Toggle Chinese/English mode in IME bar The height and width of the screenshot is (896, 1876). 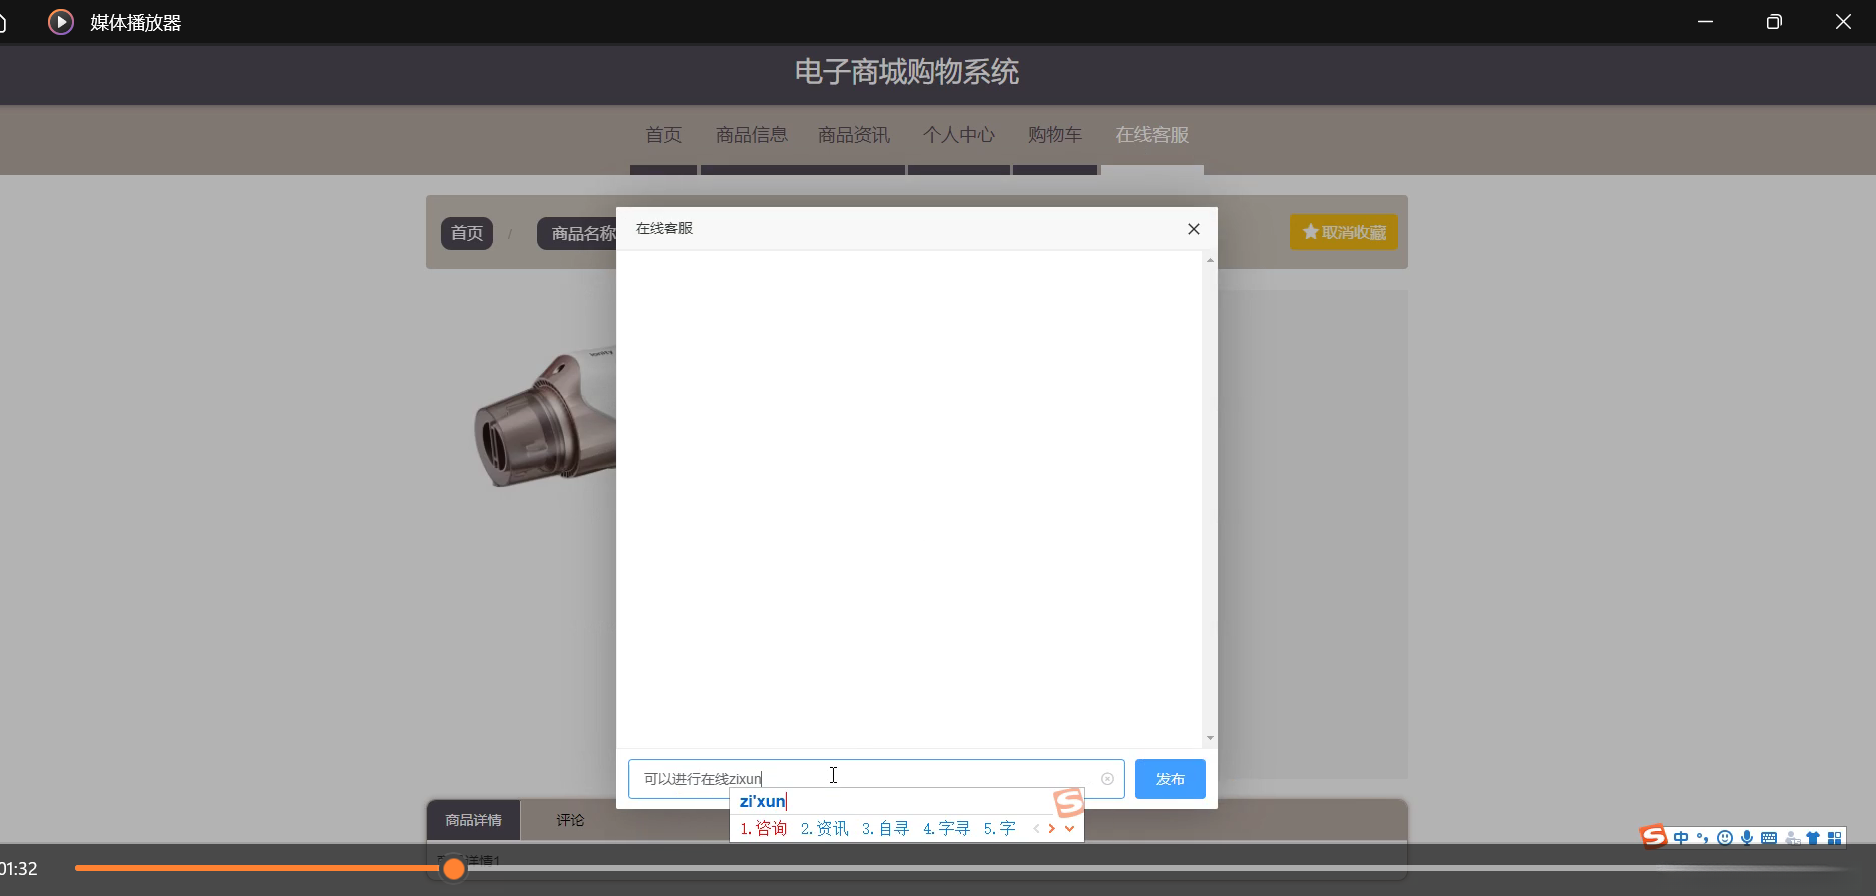tap(1681, 838)
